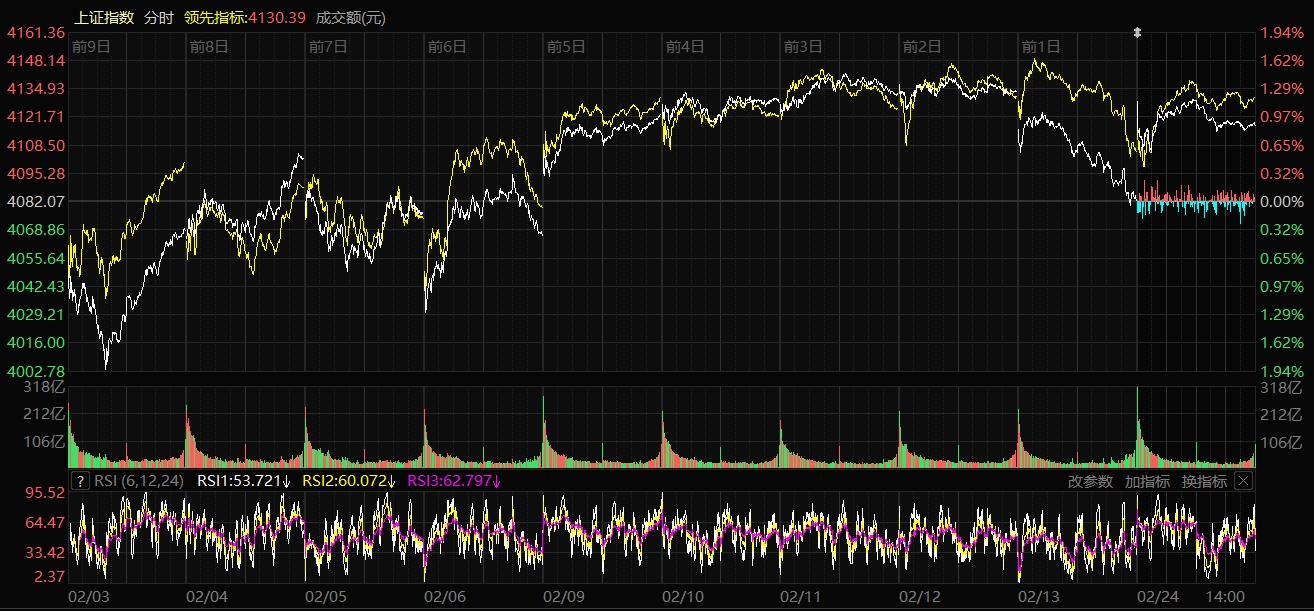1314x611 pixels.
Task: Open 换指标 to switch indicator
Action: [x=1204, y=481]
